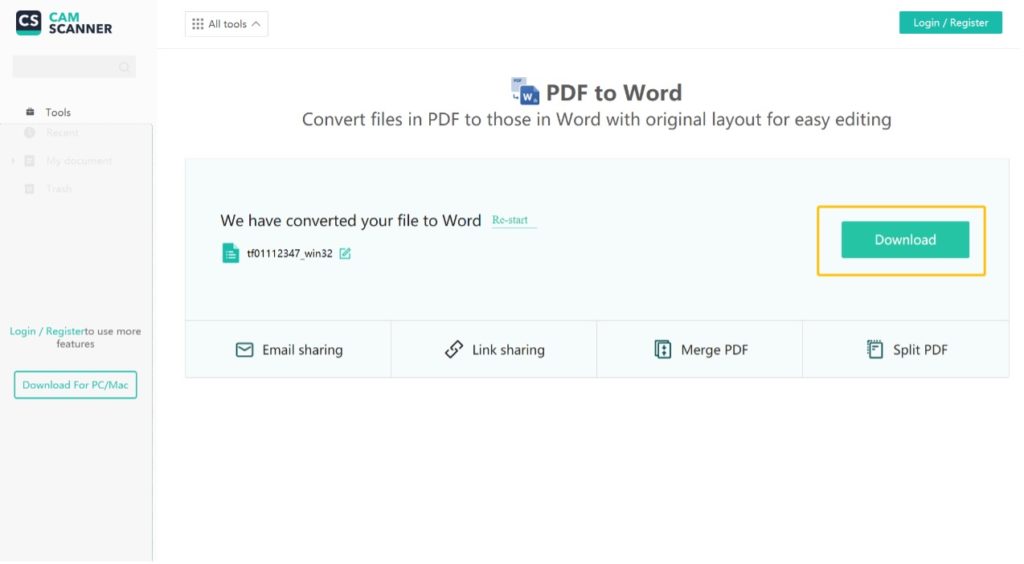Click Download For PC/Mac button

(75, 385)
